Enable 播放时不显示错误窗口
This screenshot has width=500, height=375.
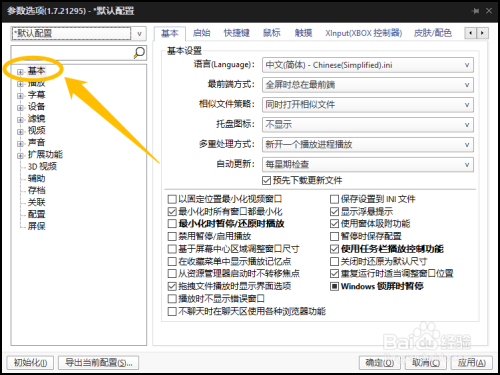172,299
